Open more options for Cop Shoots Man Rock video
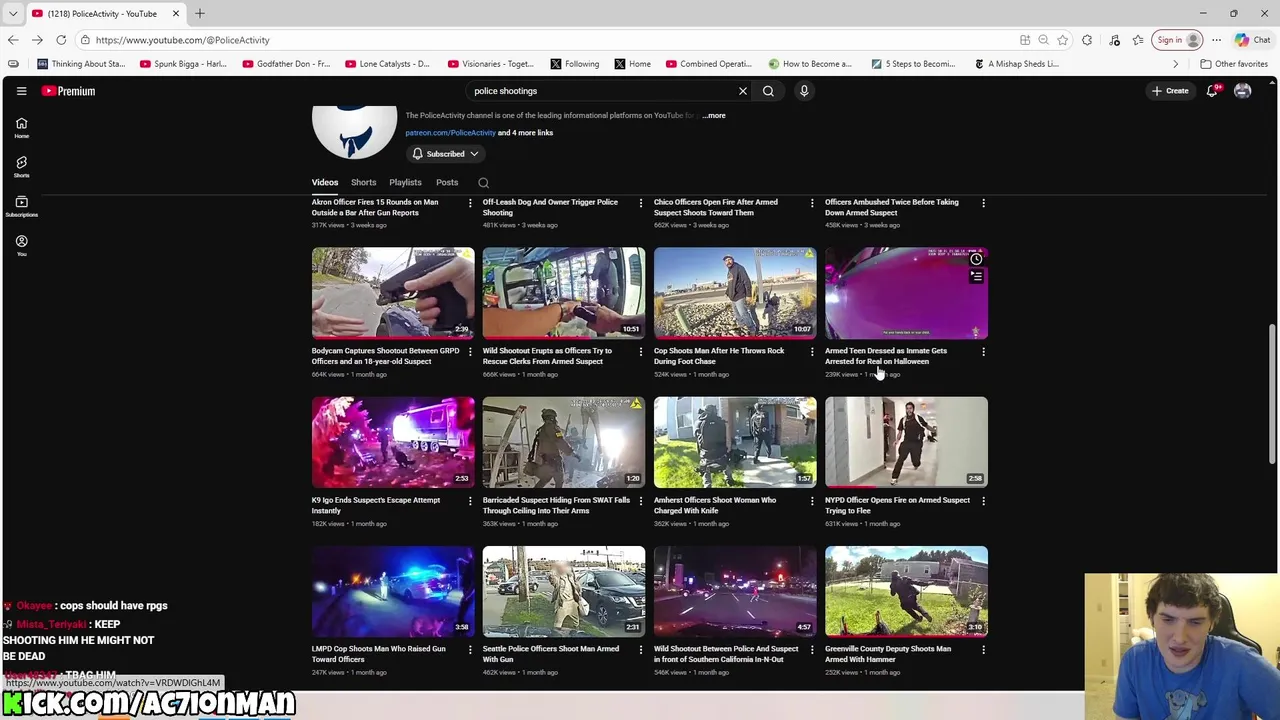Image resolution: width=1280 pixels, height=720 pixels. pos(812,352)
